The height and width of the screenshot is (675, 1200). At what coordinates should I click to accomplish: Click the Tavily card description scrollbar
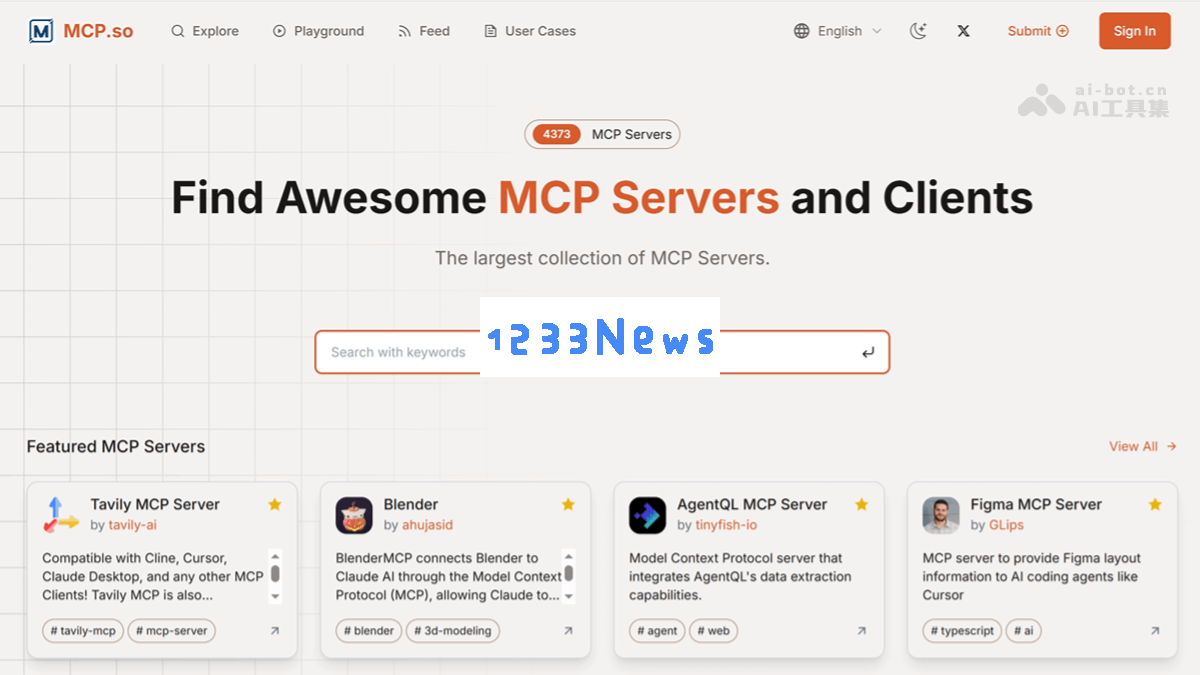(x=275, y=577)
